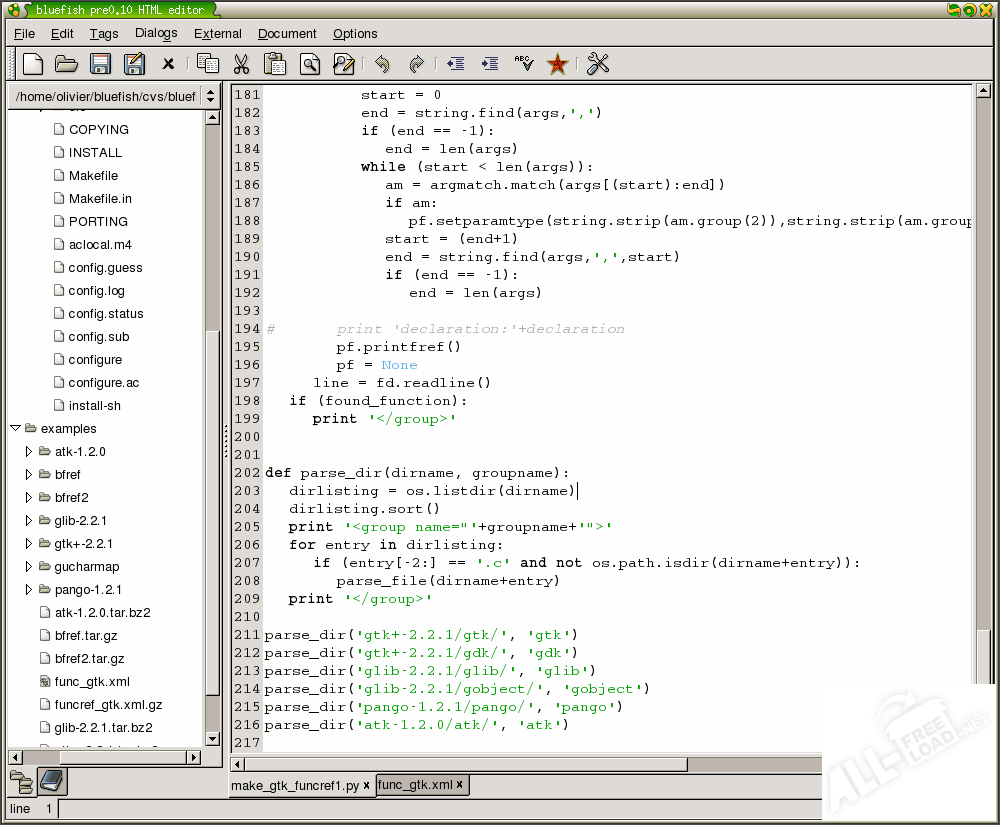Screen dimensions: 1000x825
Task: Click the Redo arrow icon
Action: click(x=417, y=64)
